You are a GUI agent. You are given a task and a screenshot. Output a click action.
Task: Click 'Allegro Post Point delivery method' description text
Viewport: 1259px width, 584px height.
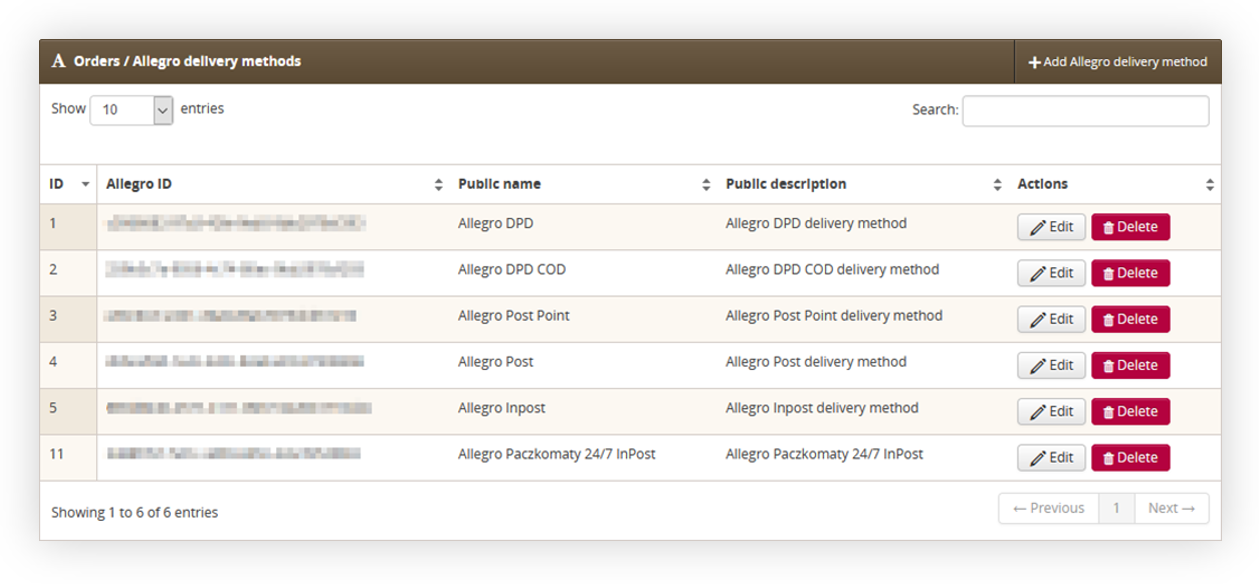pyautogui.click(x=834, y=316)
